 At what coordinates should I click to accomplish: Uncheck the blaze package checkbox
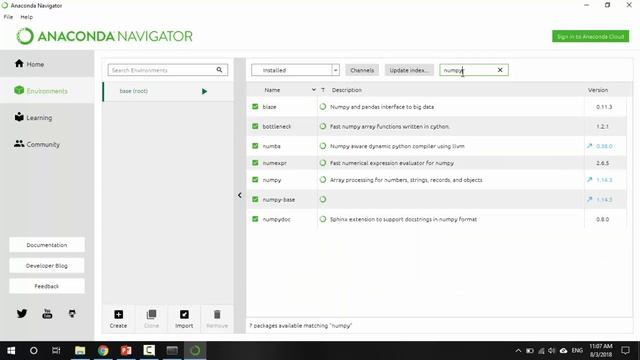(x=255, y=107)
